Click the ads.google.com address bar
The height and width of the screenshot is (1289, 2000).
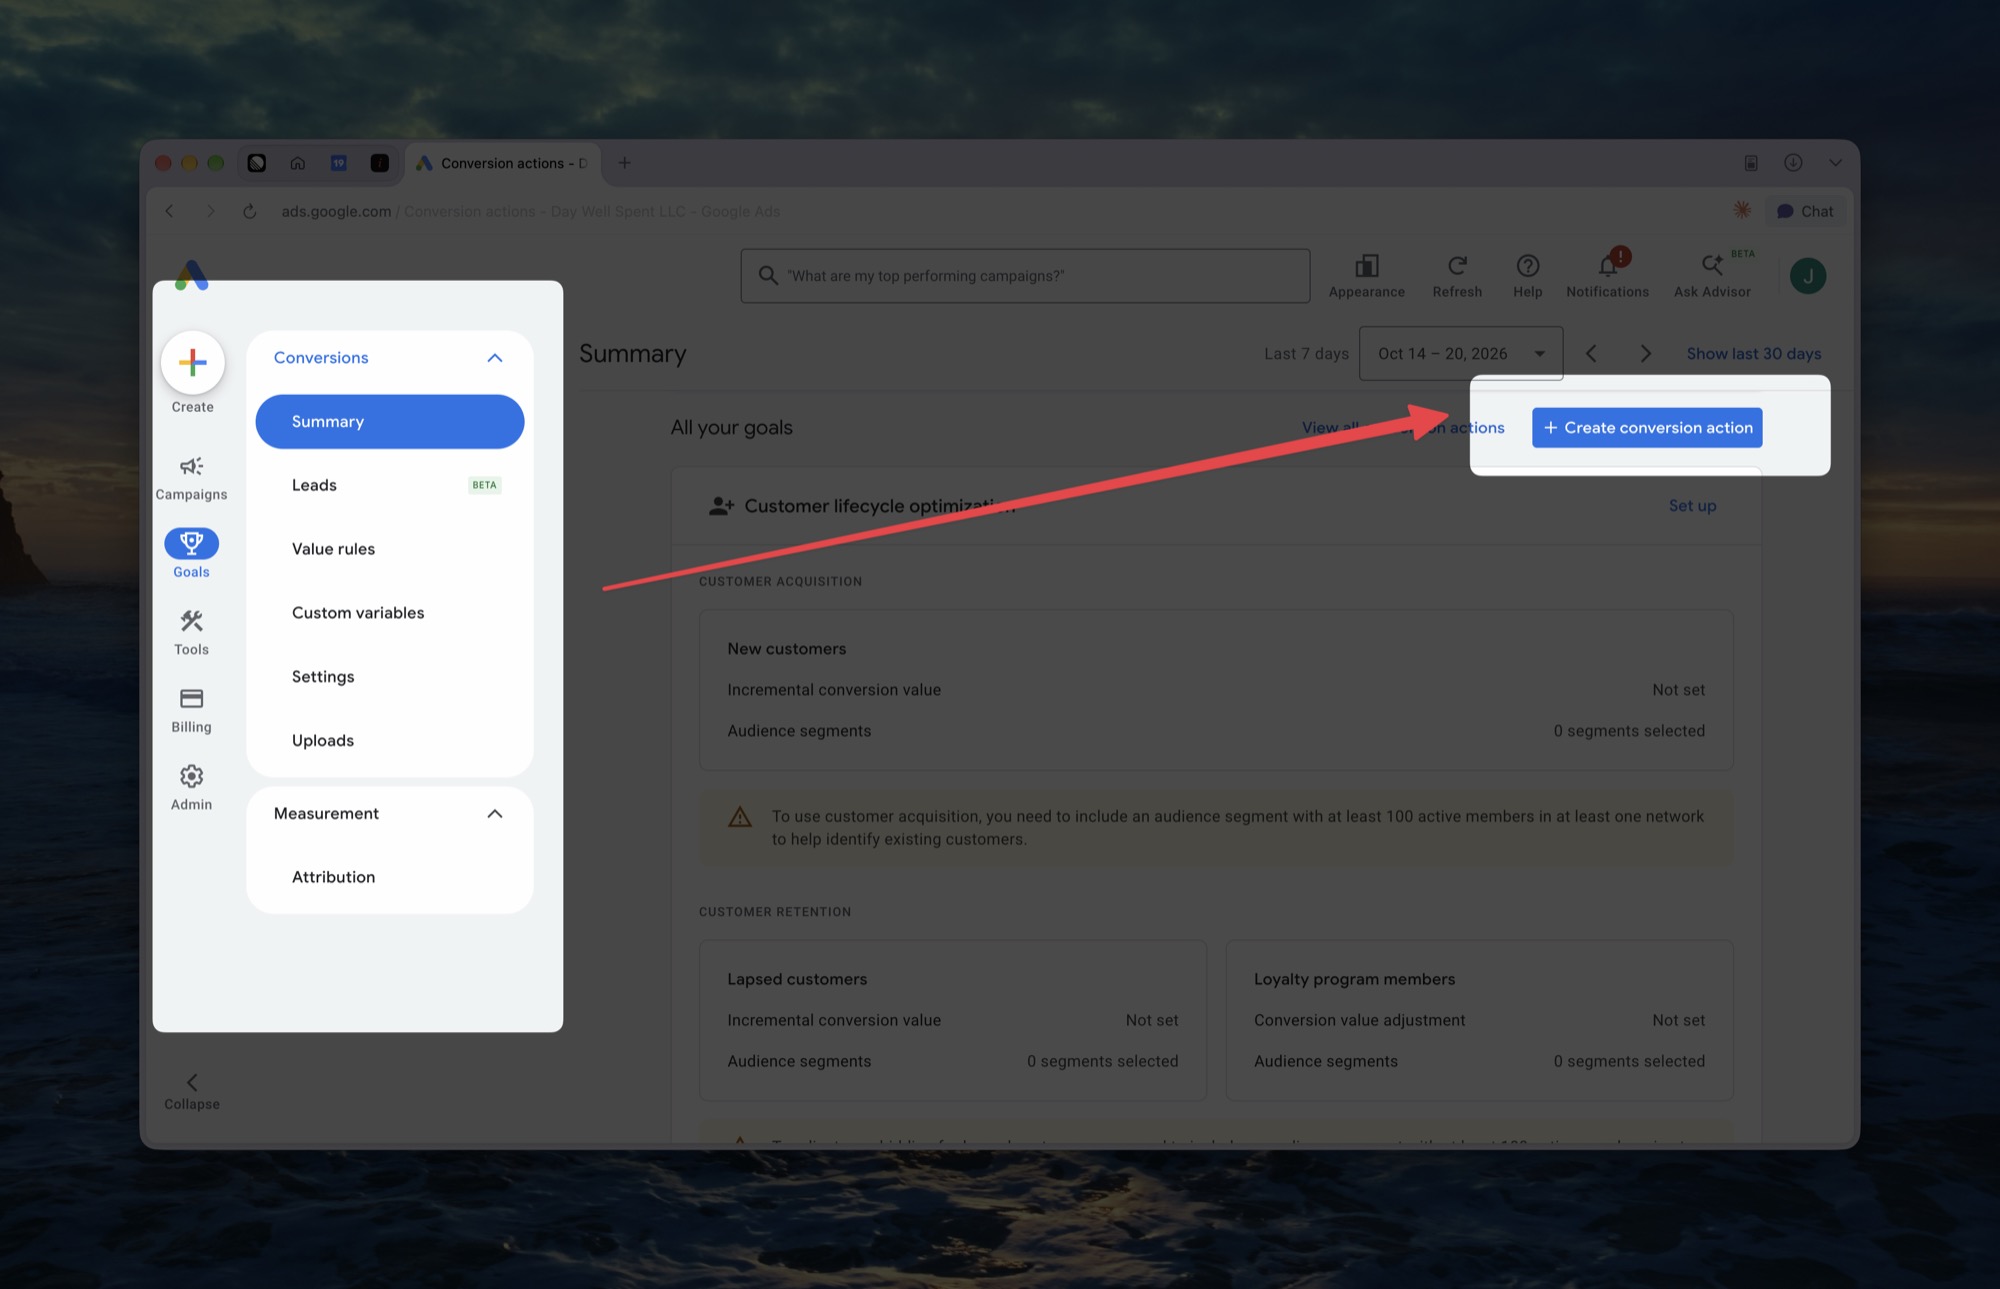[x=530, y=212]
